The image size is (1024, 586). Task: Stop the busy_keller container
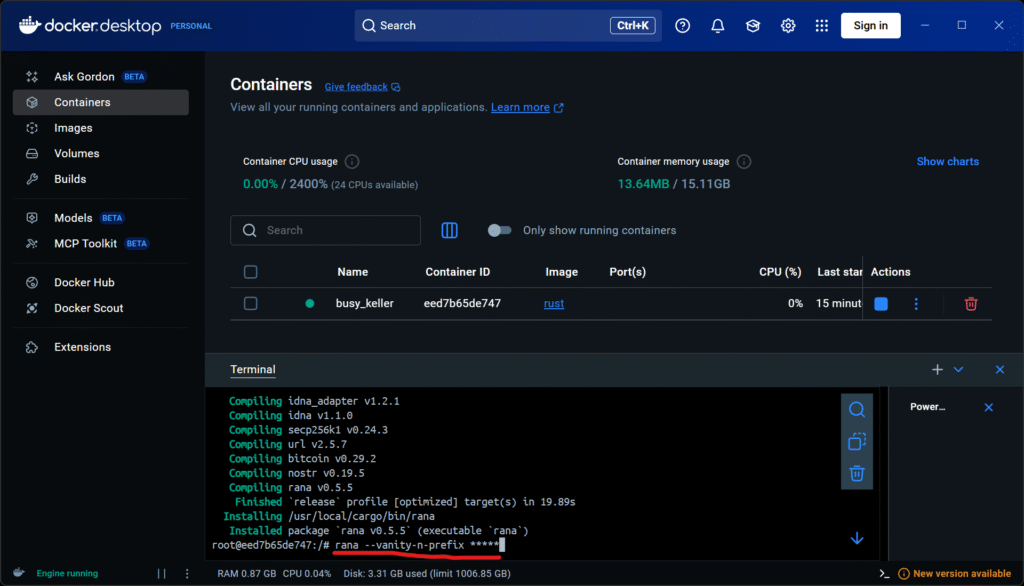pos(881,304)
